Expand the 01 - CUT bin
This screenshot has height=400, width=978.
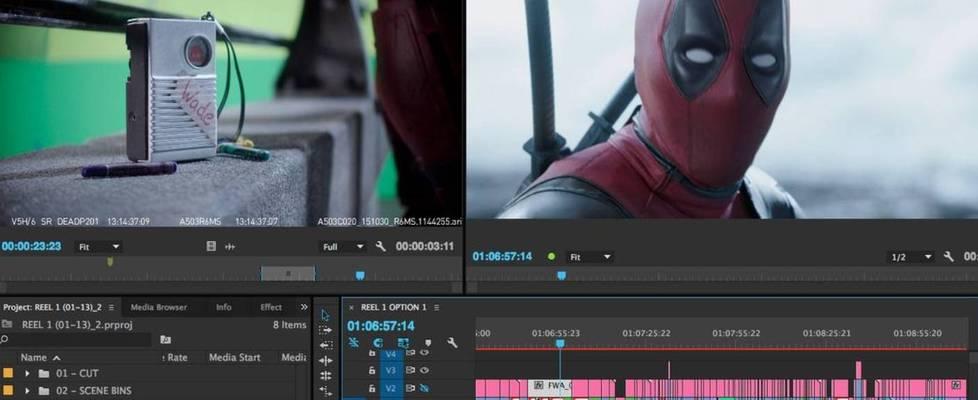tap(27, 373)
